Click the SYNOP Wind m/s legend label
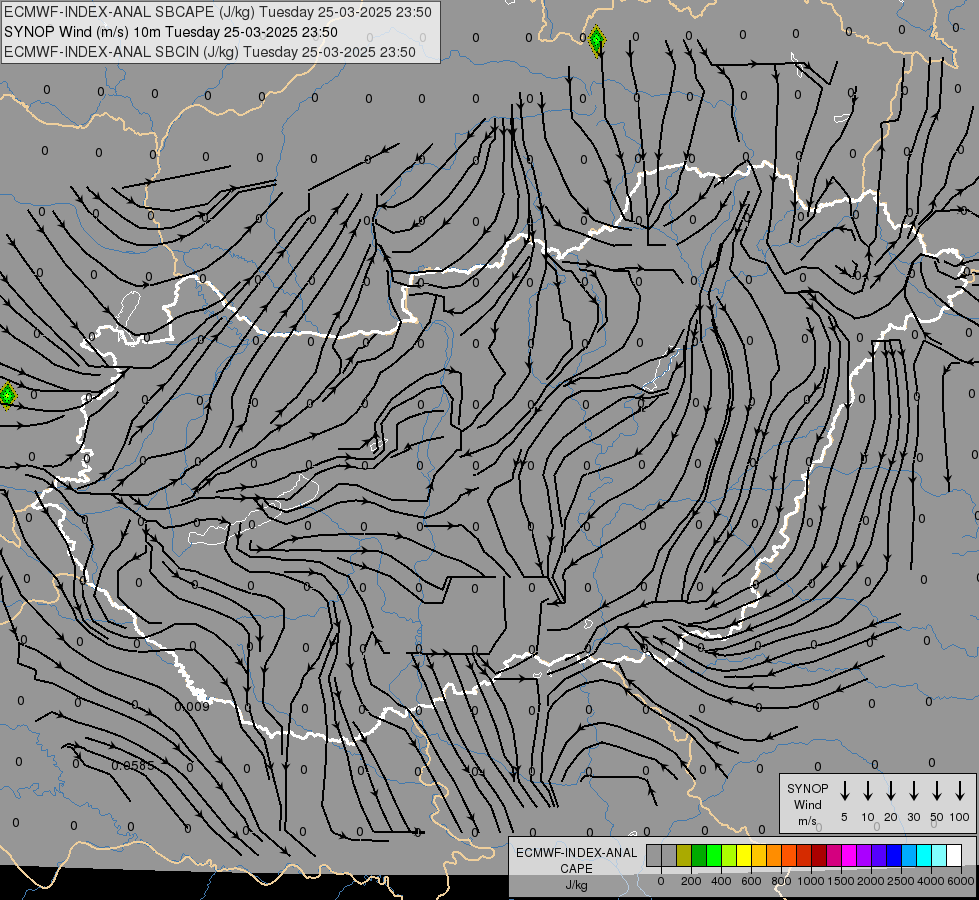Viewport: 979px width, 900px height. coord(807,804)
